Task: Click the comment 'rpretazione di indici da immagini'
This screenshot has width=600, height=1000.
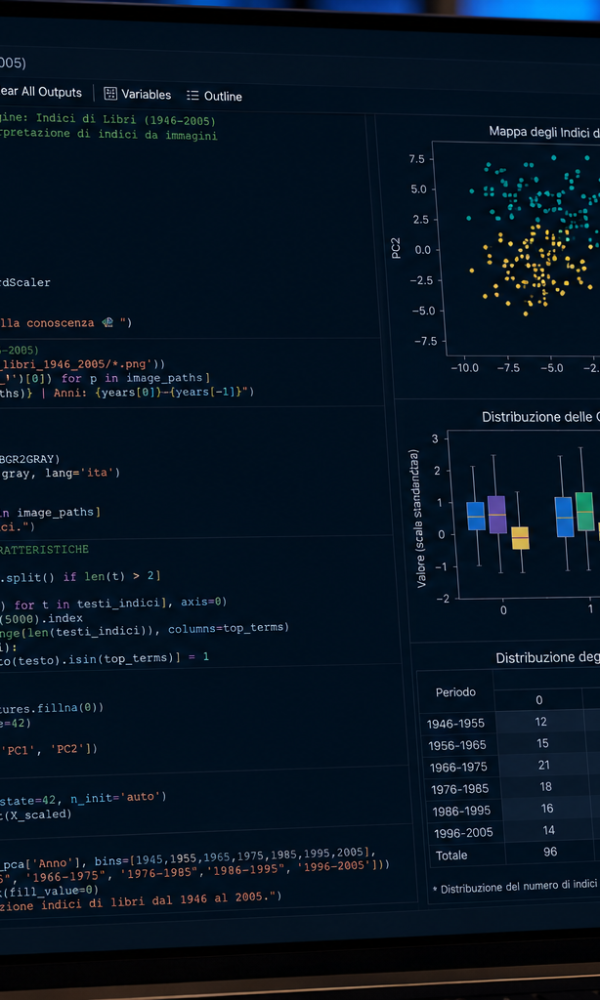Action: (108, 135)
